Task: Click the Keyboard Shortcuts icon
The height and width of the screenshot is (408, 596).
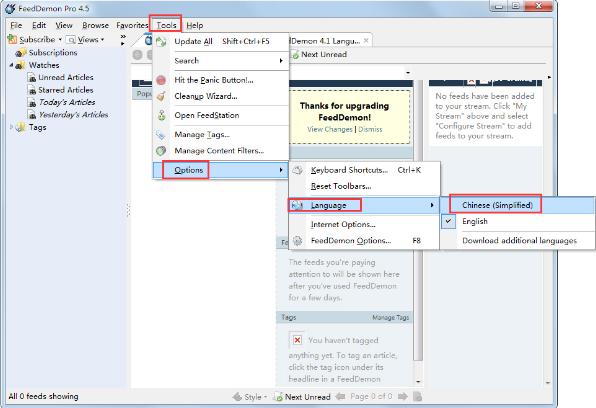Action: pos(297,170)
